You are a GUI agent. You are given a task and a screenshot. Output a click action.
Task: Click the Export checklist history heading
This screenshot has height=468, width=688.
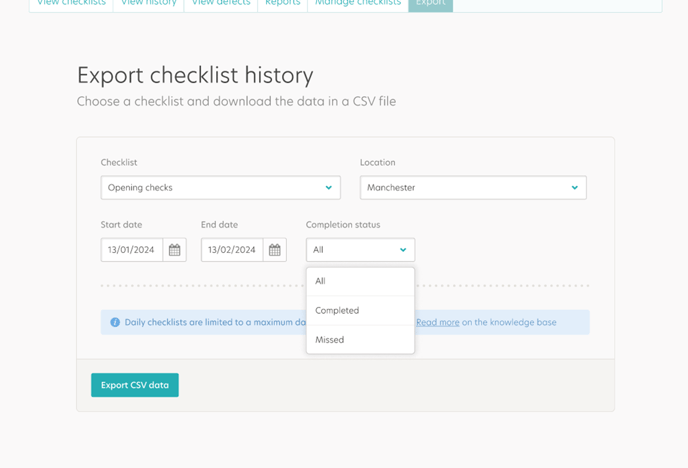[195, 75]
